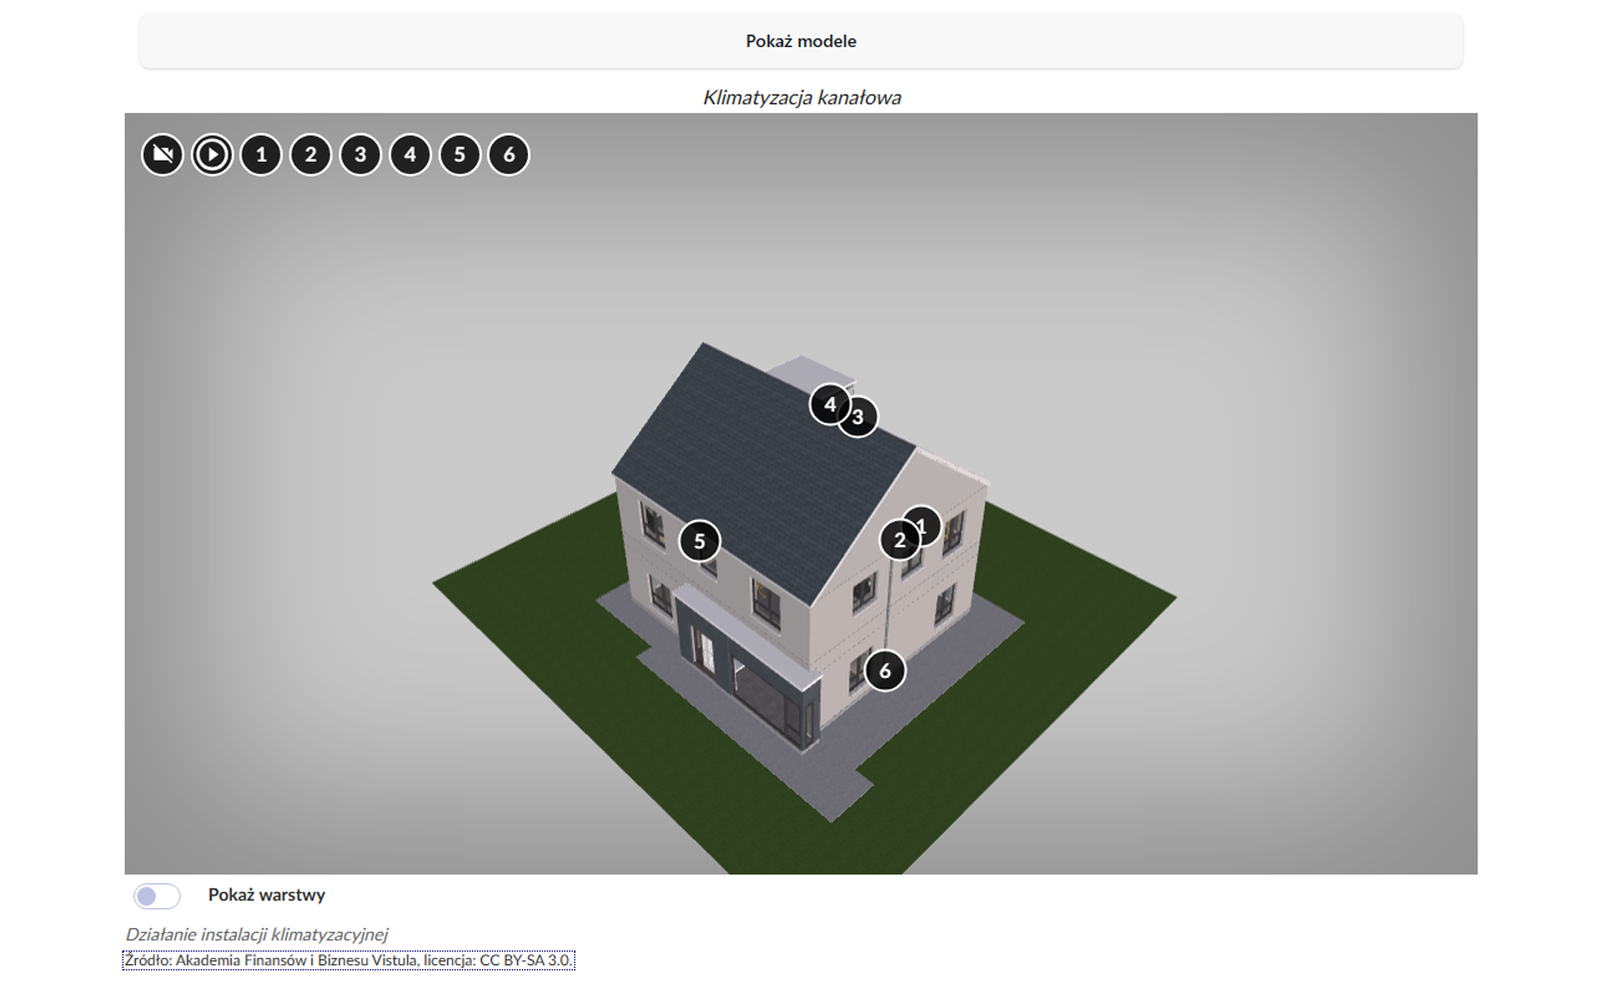This screenshot has height=1006, width=1600.
Task: Select toolbar view button 4
Action: coord(410,155)
